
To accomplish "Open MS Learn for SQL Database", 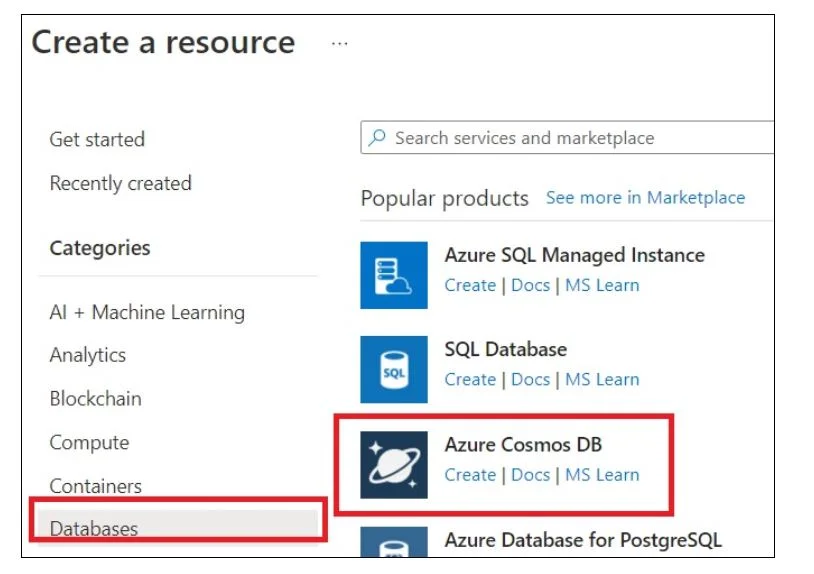I will (x=602, y=380).
